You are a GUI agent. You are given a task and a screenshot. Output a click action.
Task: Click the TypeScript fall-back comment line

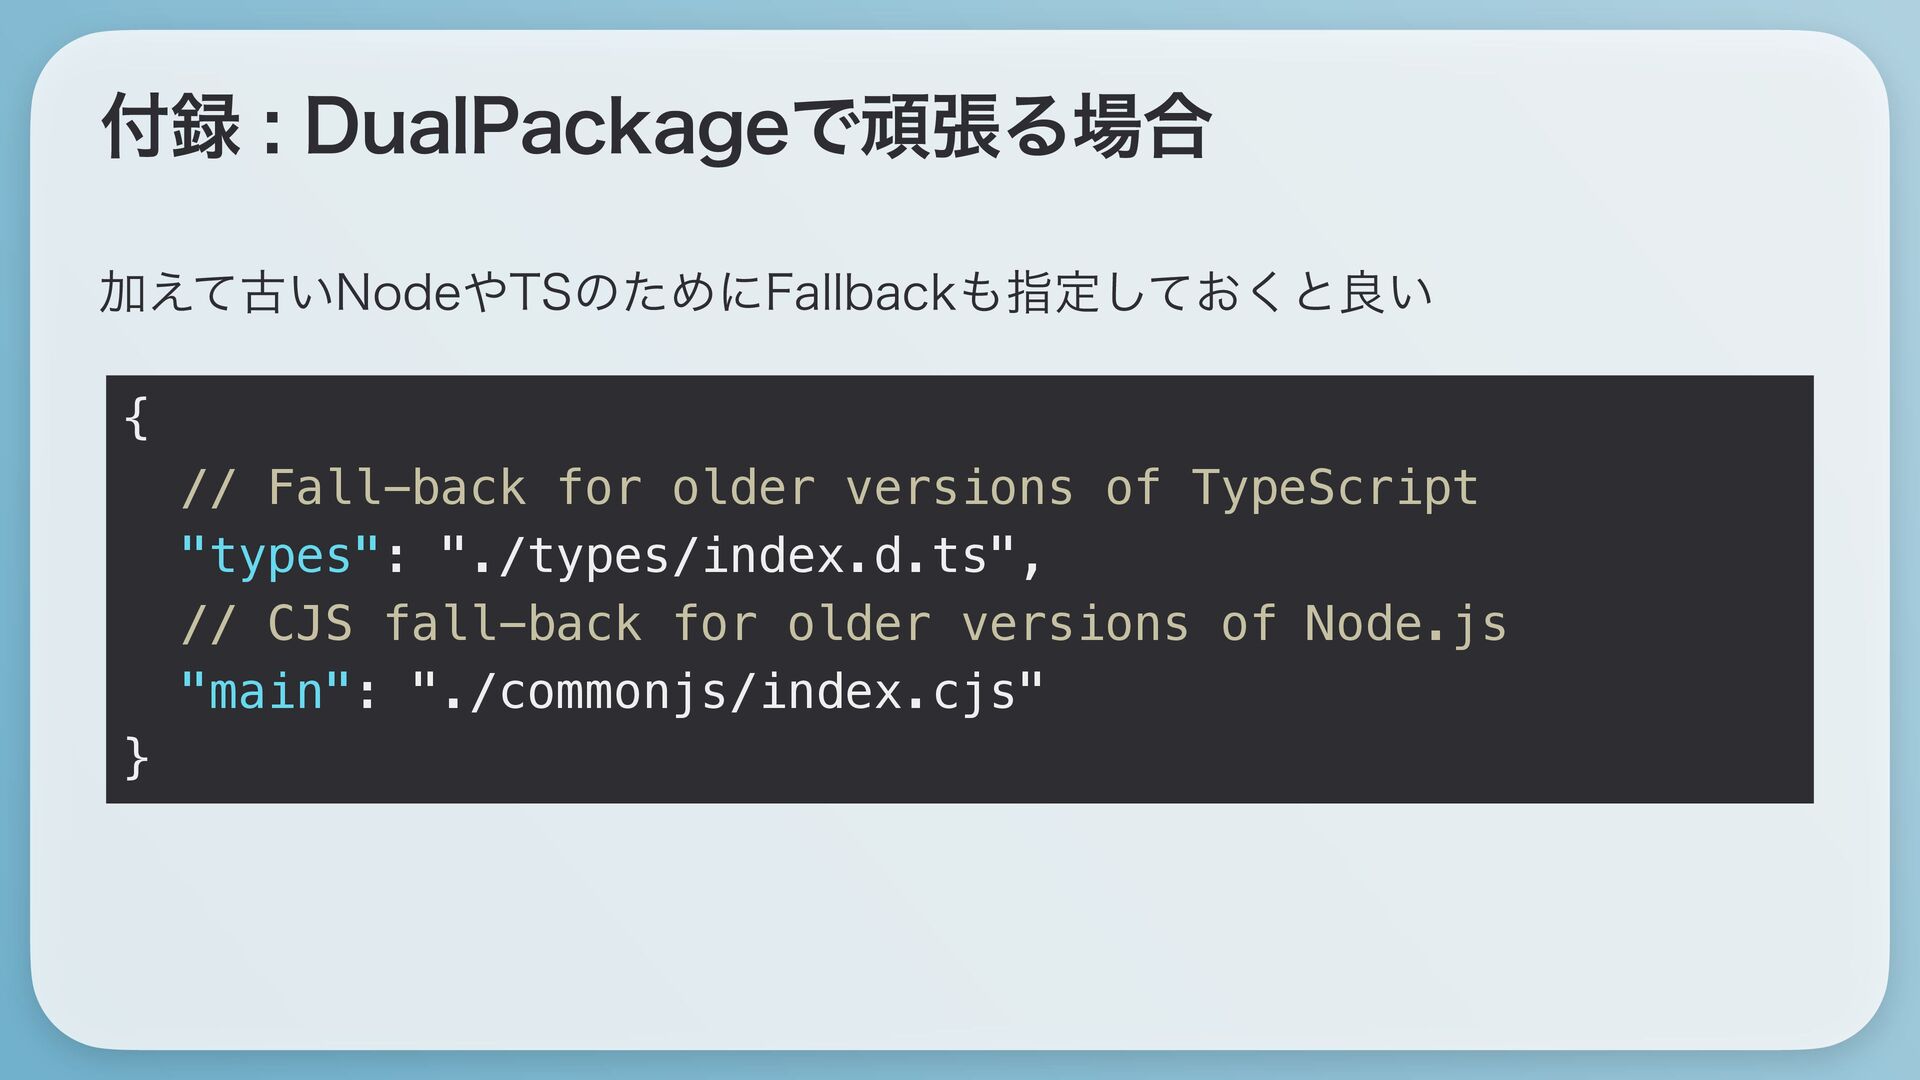pyautogui.click(x=829, y=488)
